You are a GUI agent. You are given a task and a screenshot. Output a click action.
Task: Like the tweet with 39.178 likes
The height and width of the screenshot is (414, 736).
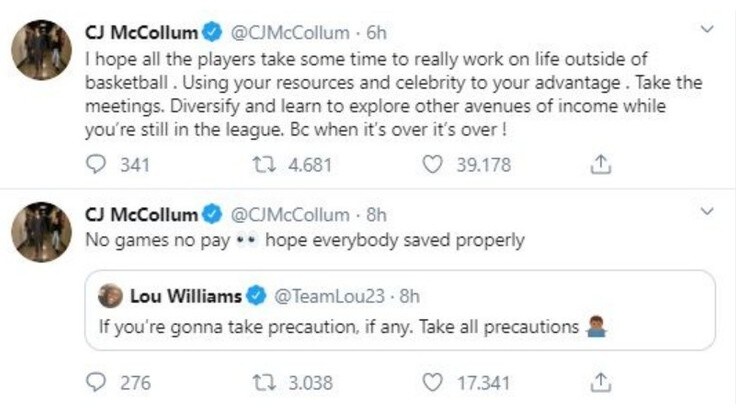pos(432,165)
